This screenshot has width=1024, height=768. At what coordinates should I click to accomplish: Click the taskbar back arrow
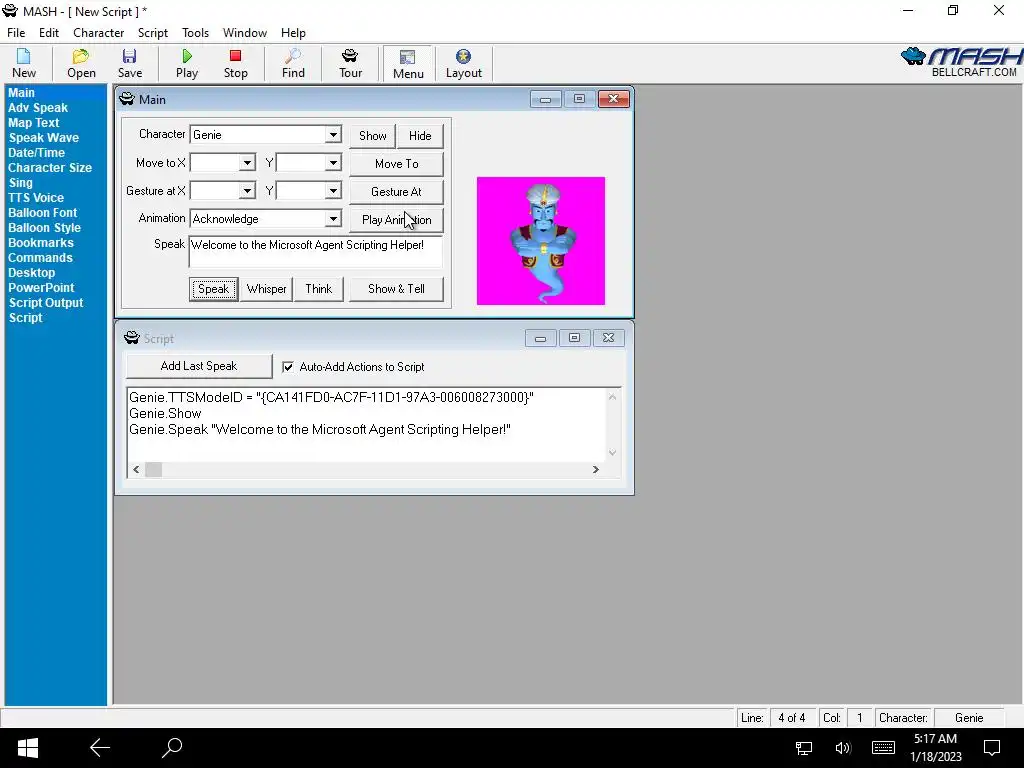click(100, 748)
